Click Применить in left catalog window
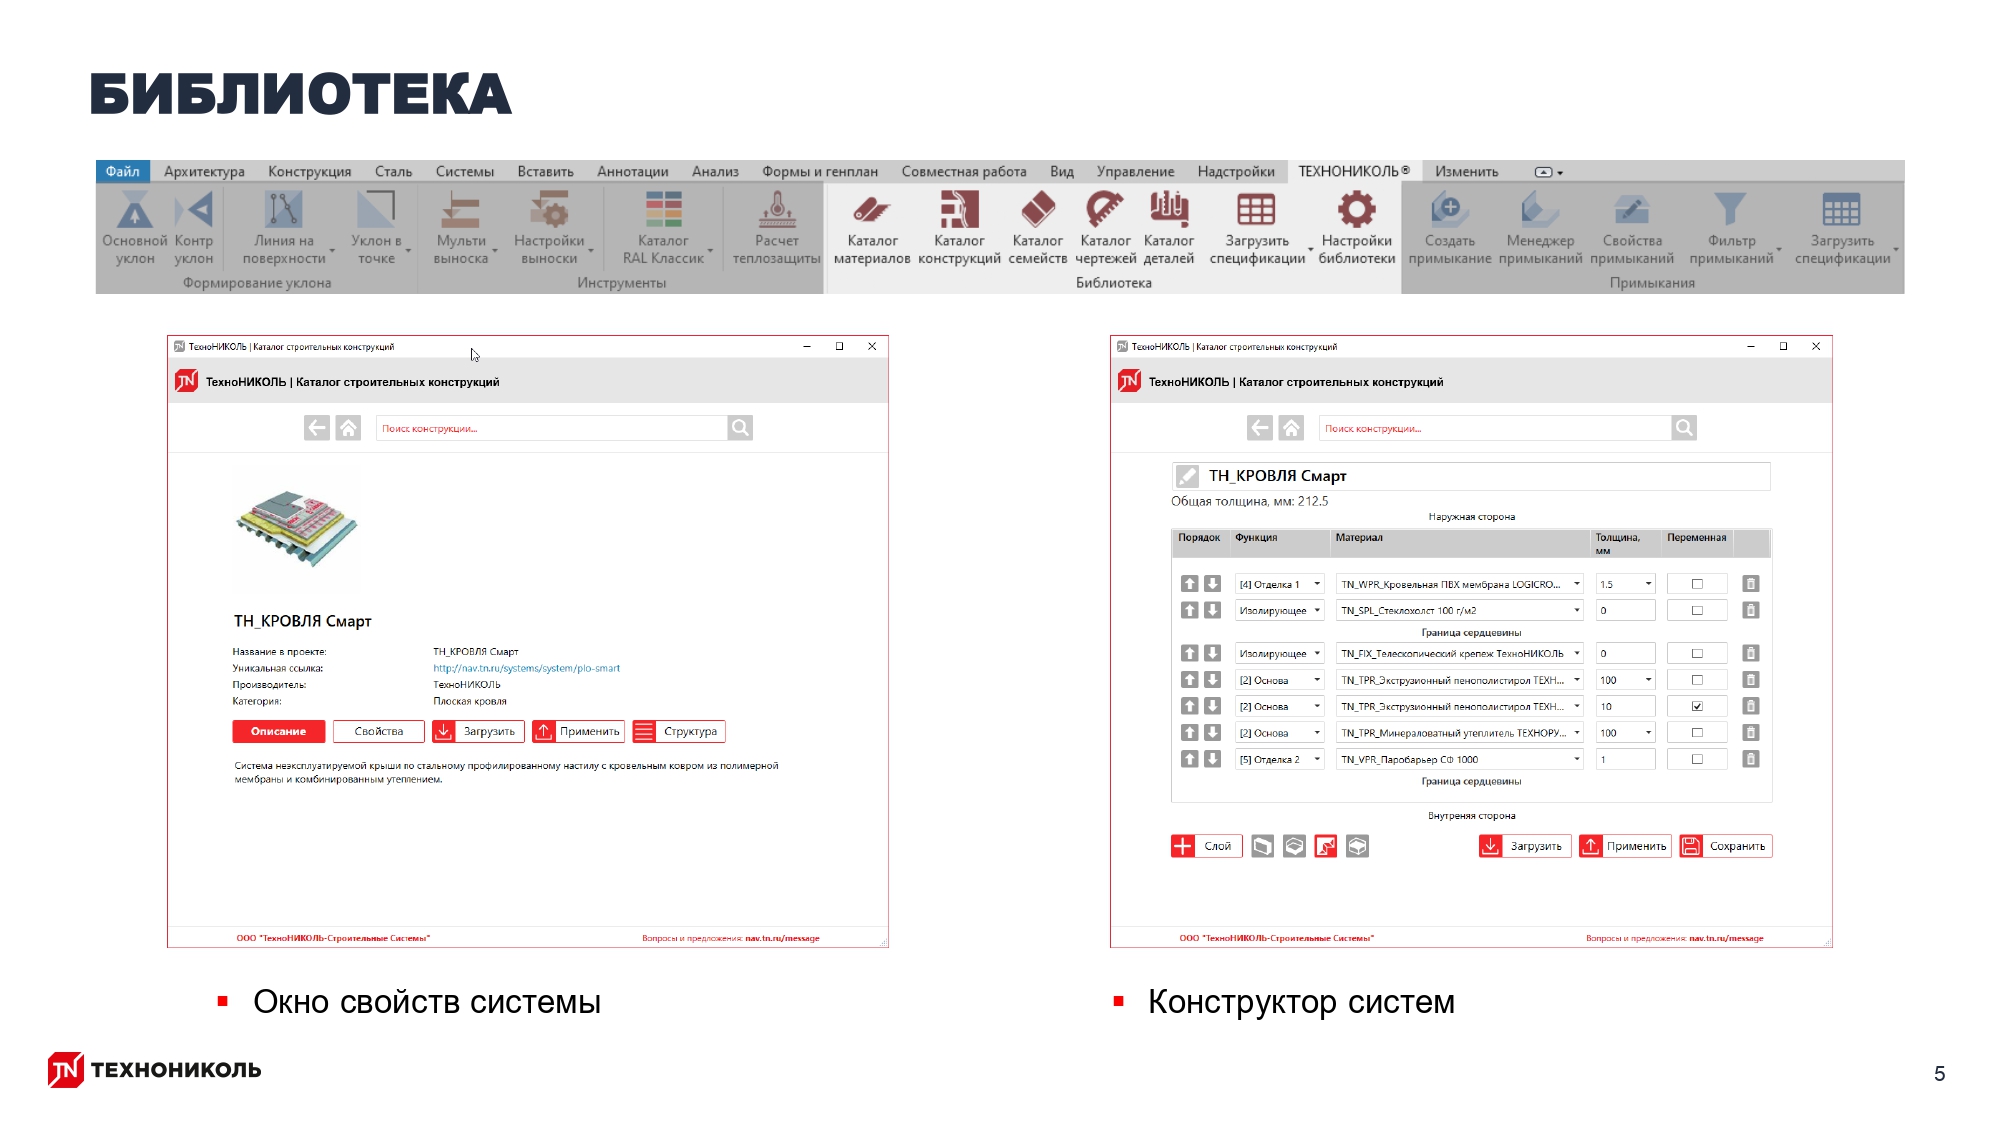This screenshot has height=1125, width=2000. click(x=579, y=732)
